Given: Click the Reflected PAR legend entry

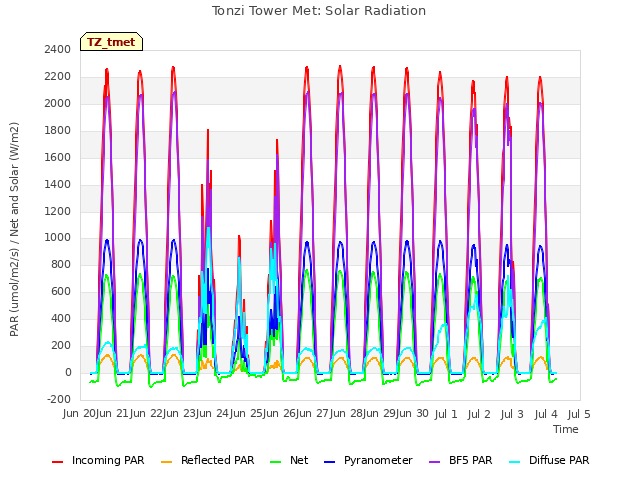Looking at the screenshot, I should click(x=208, y=460).
